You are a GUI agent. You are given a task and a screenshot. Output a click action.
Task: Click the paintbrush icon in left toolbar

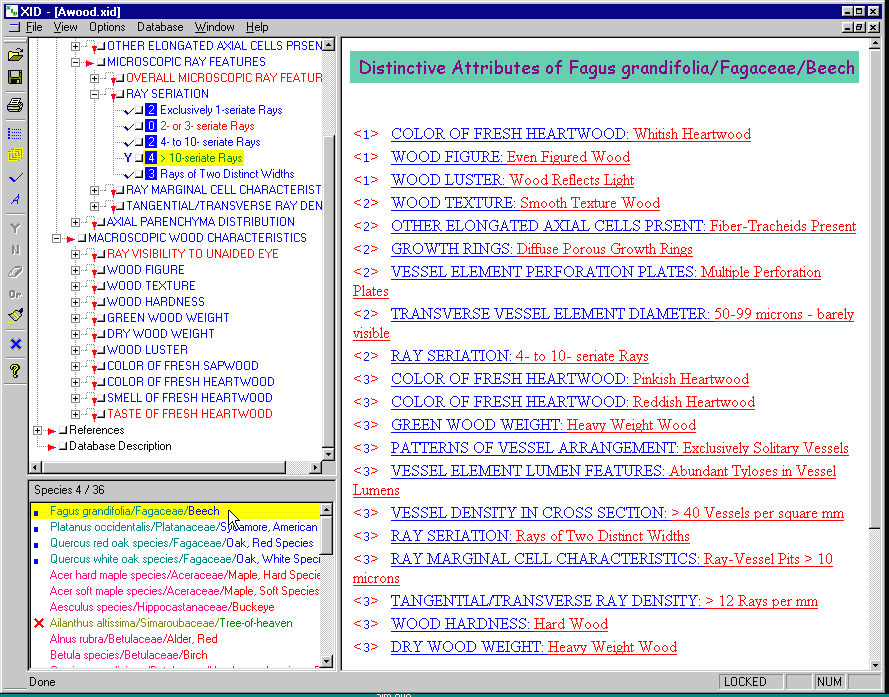click(15, 316)
